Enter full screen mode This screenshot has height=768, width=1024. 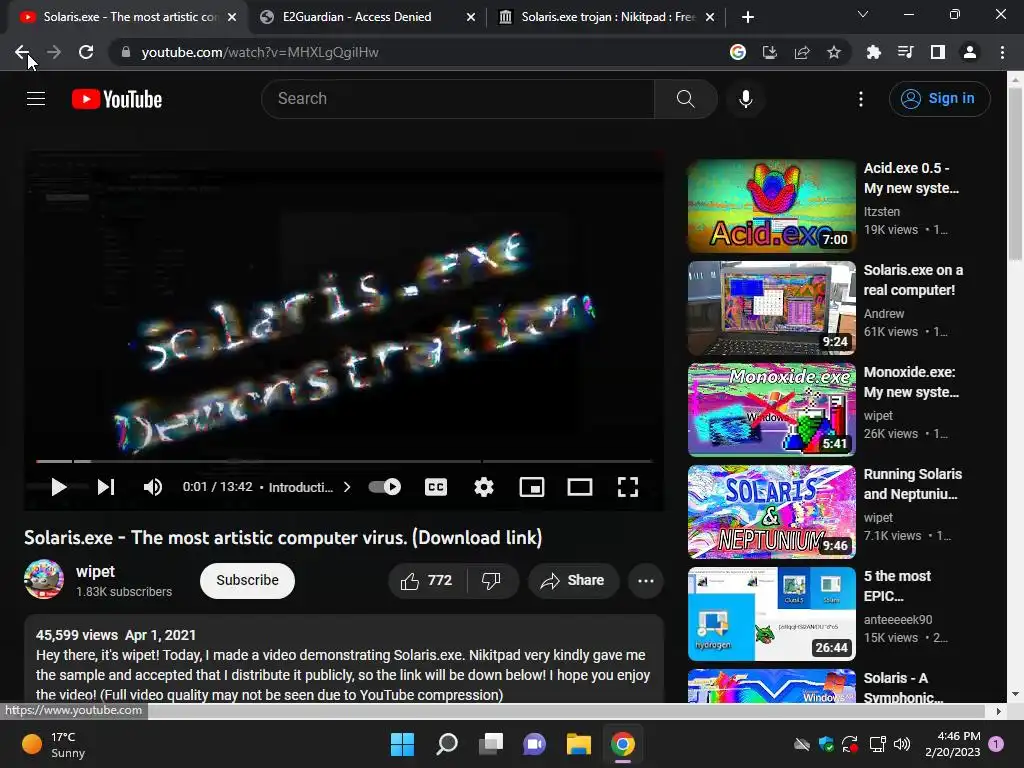click(628, 487)
